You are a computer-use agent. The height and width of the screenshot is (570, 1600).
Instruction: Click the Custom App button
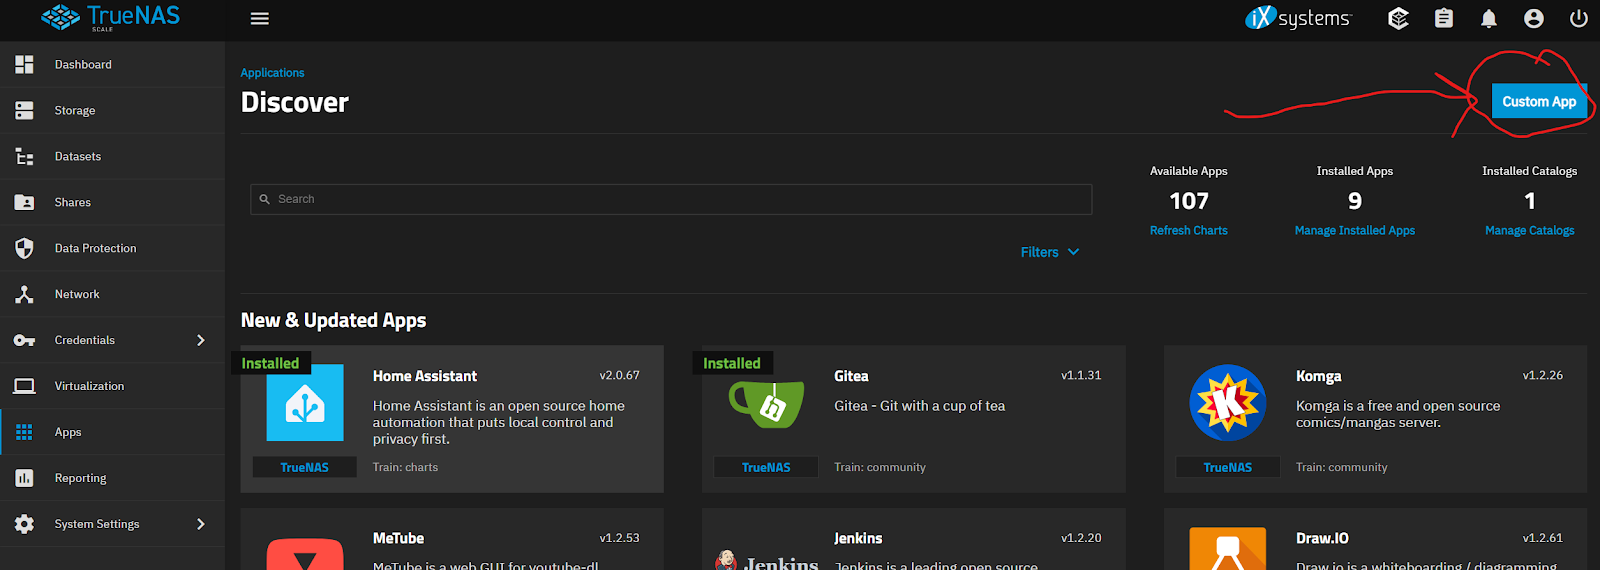tap(1539, 101)
